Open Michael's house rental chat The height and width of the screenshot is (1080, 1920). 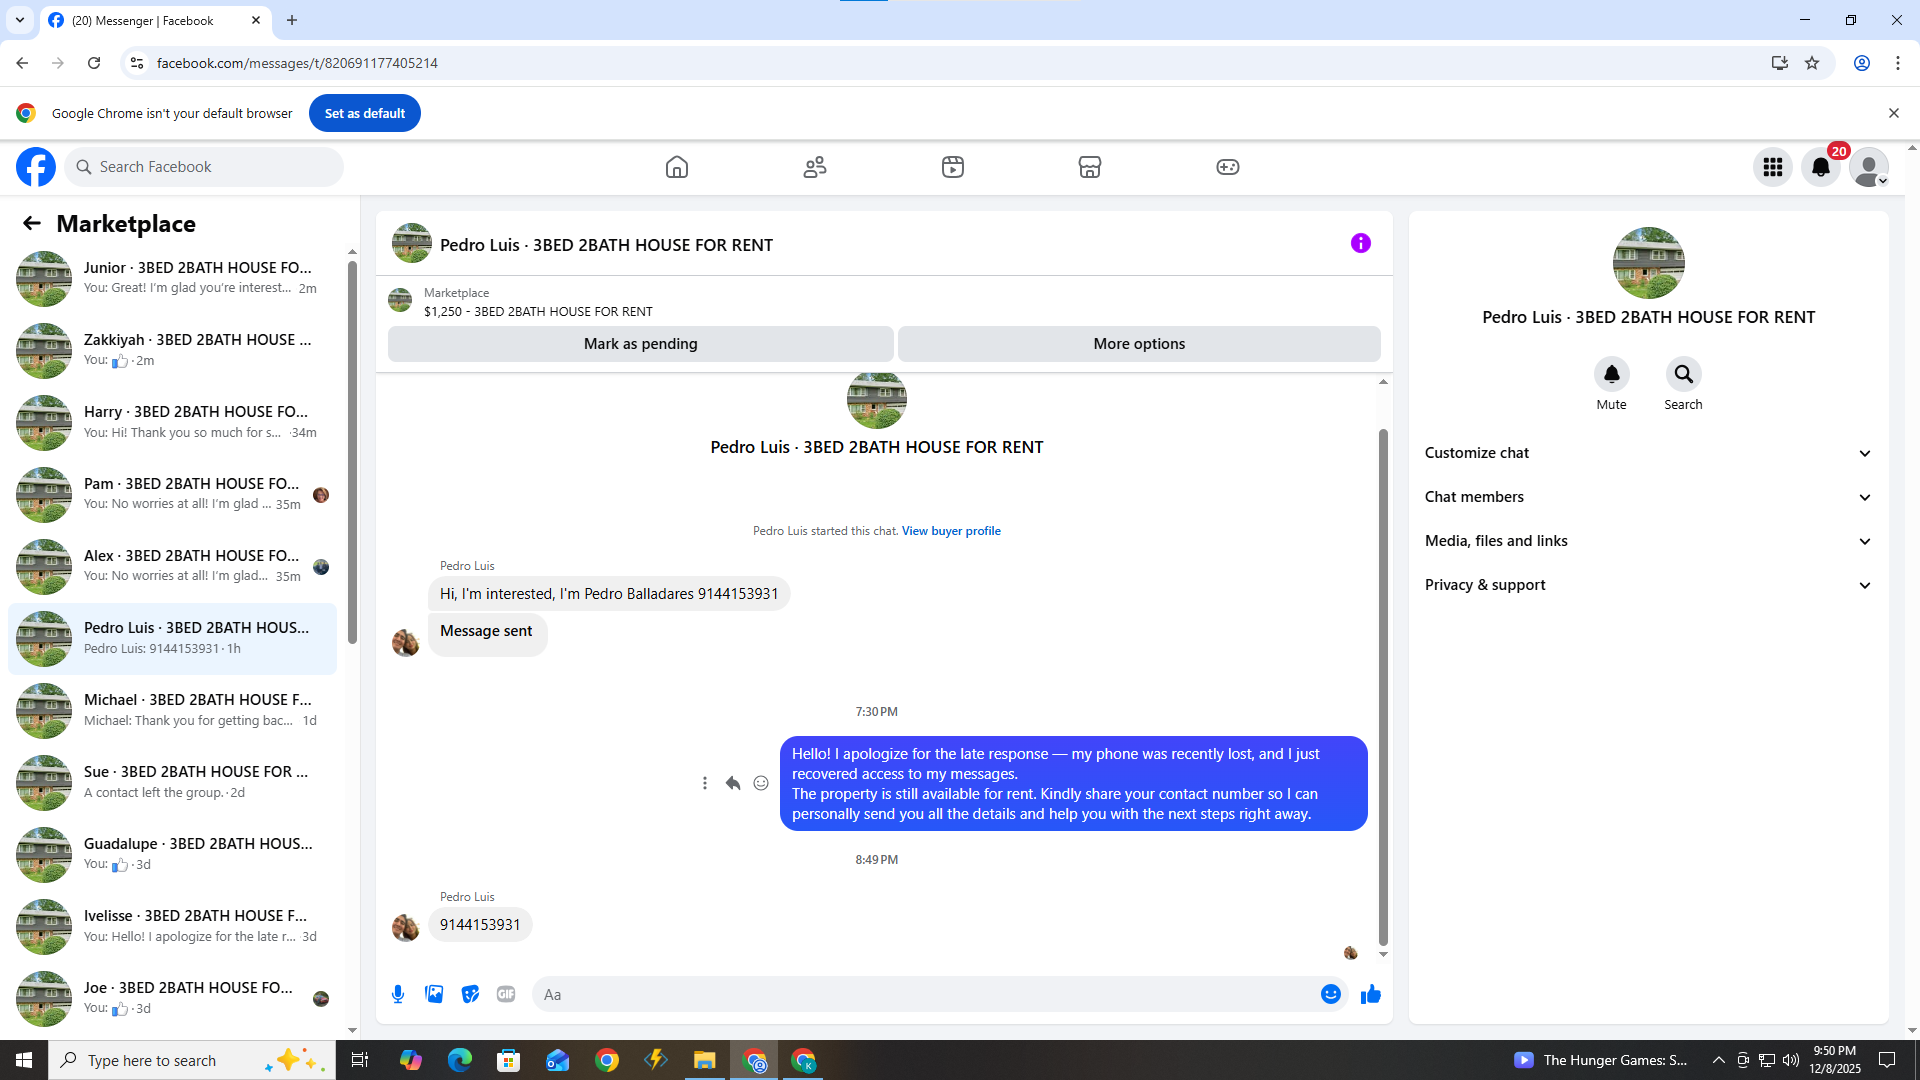tap(172, 710)
